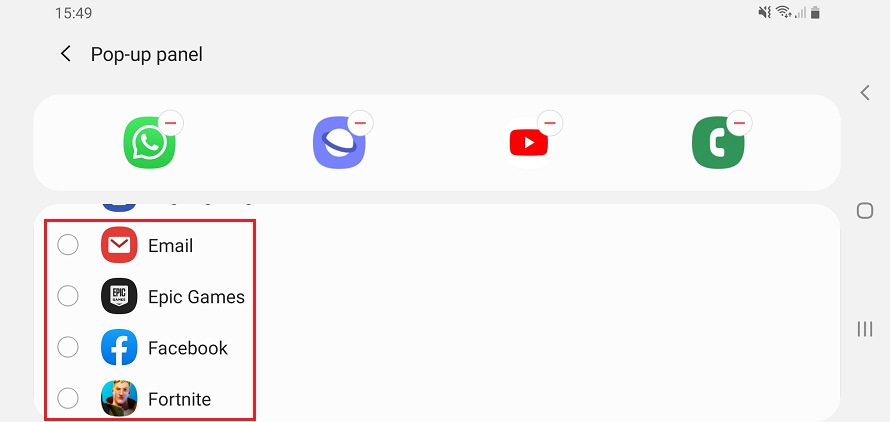The width and height of the screenshot is (890, 422).
Task: Select the Facebook radio button
Action: point(68,347)
